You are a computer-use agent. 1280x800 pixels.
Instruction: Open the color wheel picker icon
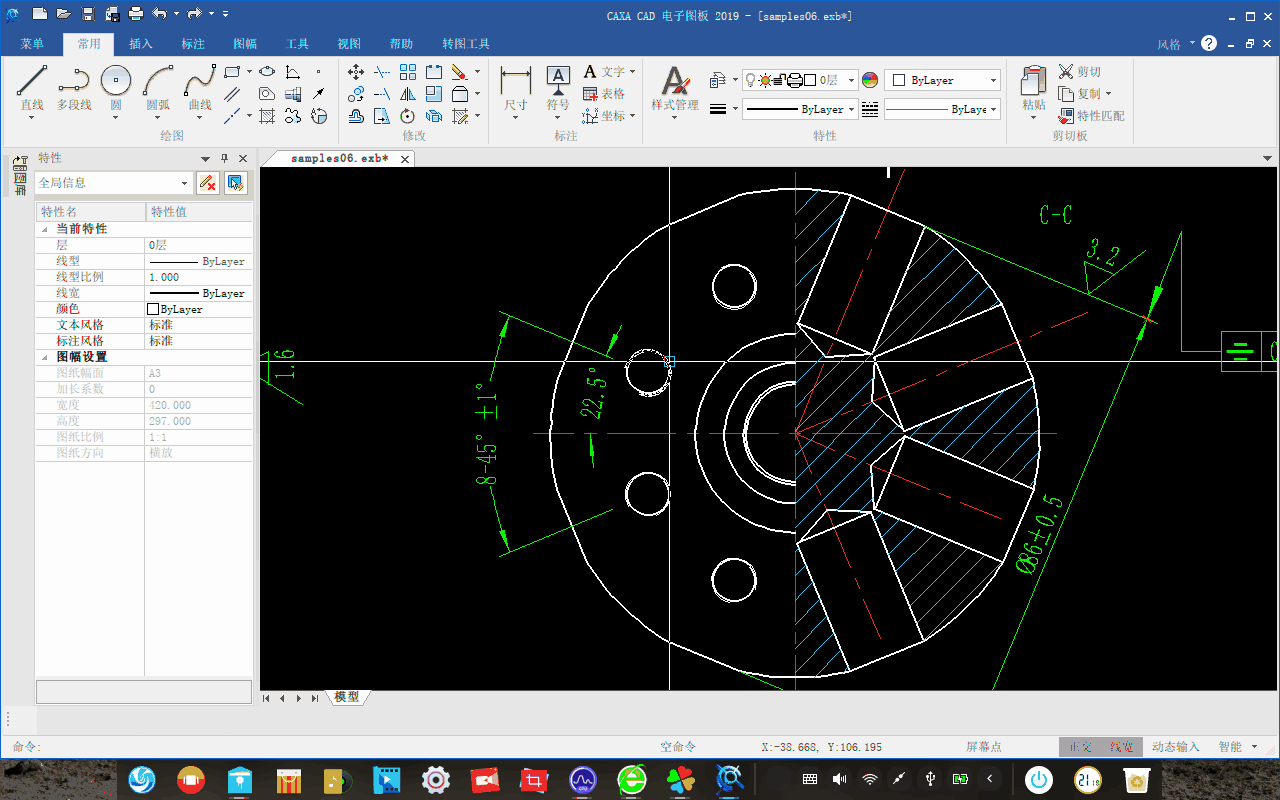[x=870, y=80]
